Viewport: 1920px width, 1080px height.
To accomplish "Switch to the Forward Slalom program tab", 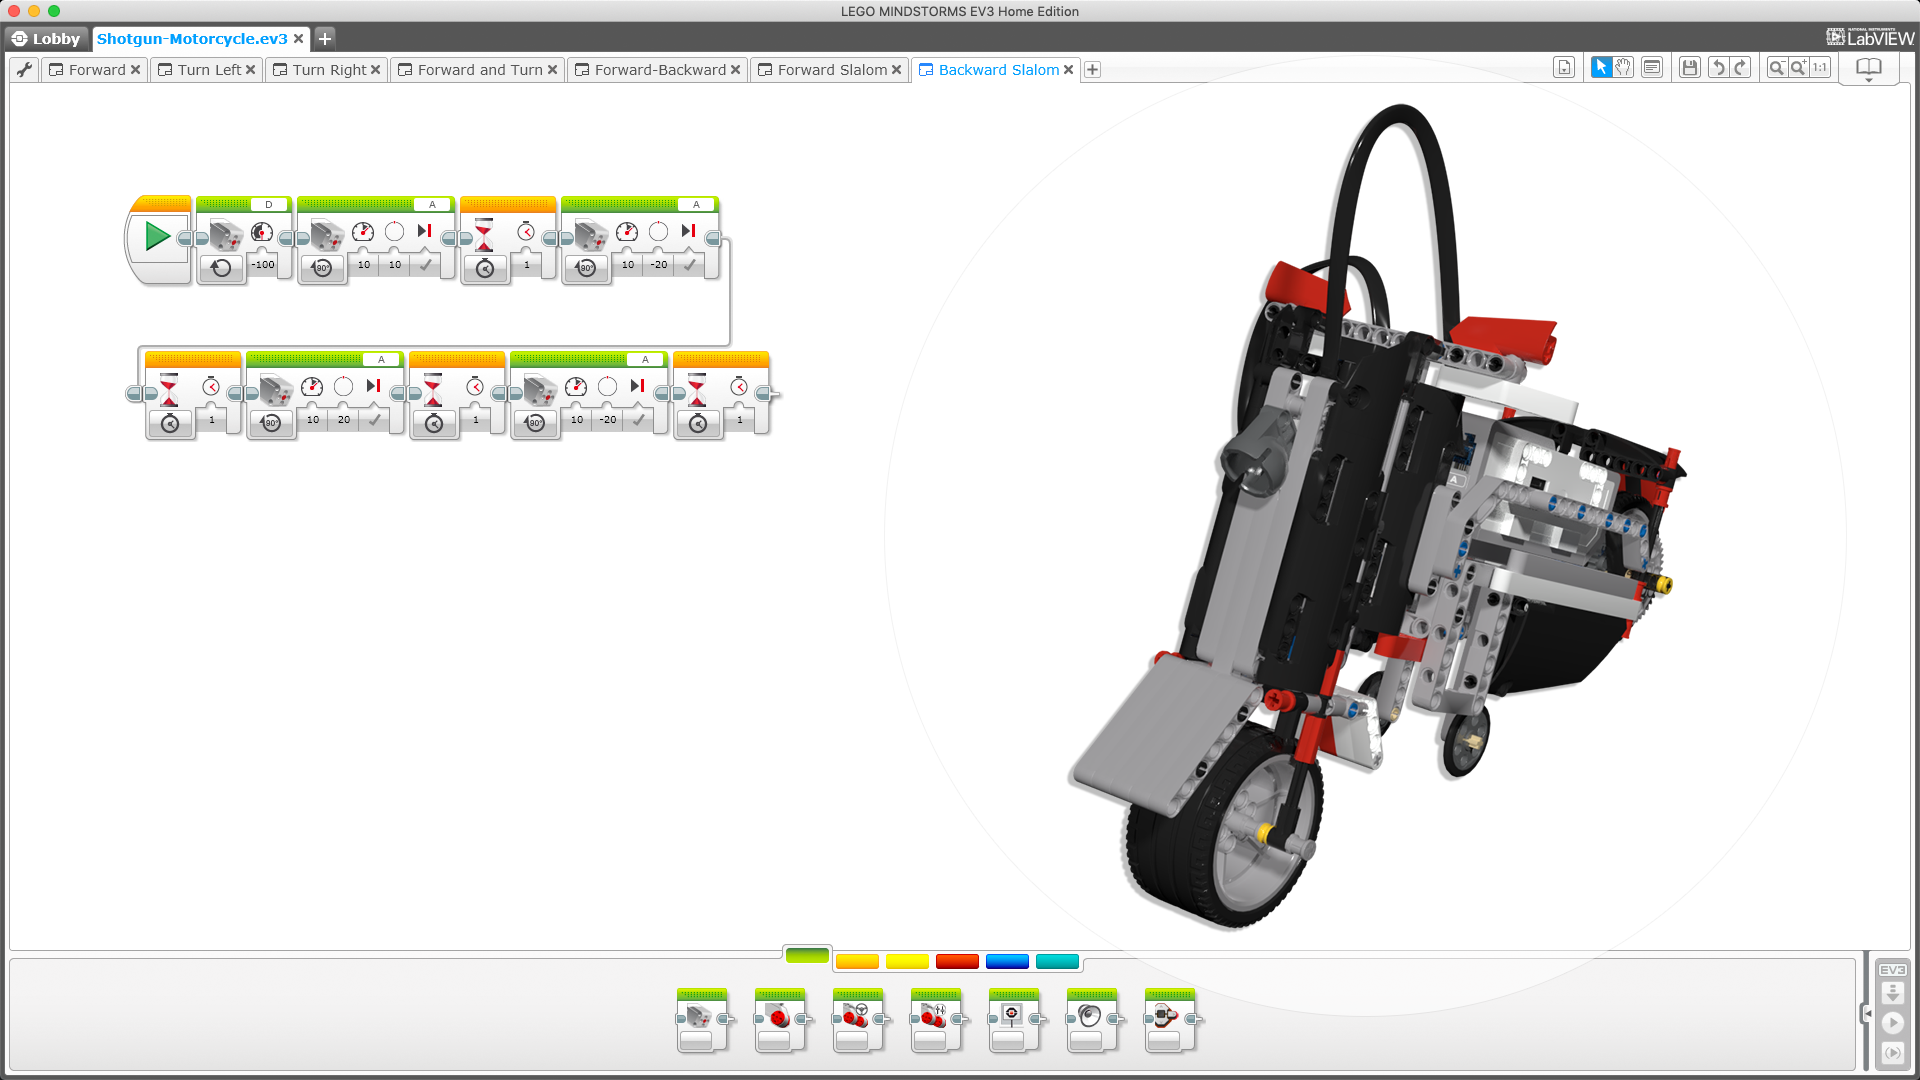I will click(832, 69).
